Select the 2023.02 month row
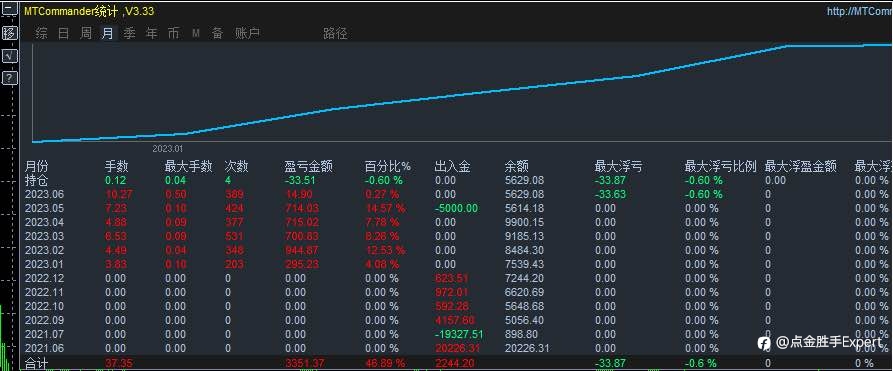893x371 pixels. 44,250
